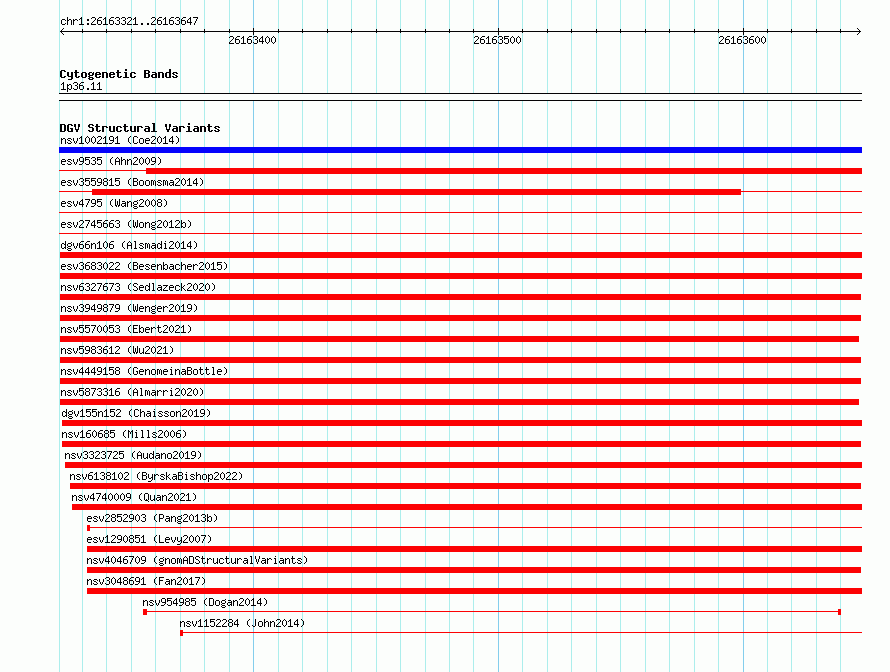The height and width of the screenshot is (672, 890).
Task: Click nsv6327673 (Sedlazeck2020) variant label
Action: coord(138,287)
